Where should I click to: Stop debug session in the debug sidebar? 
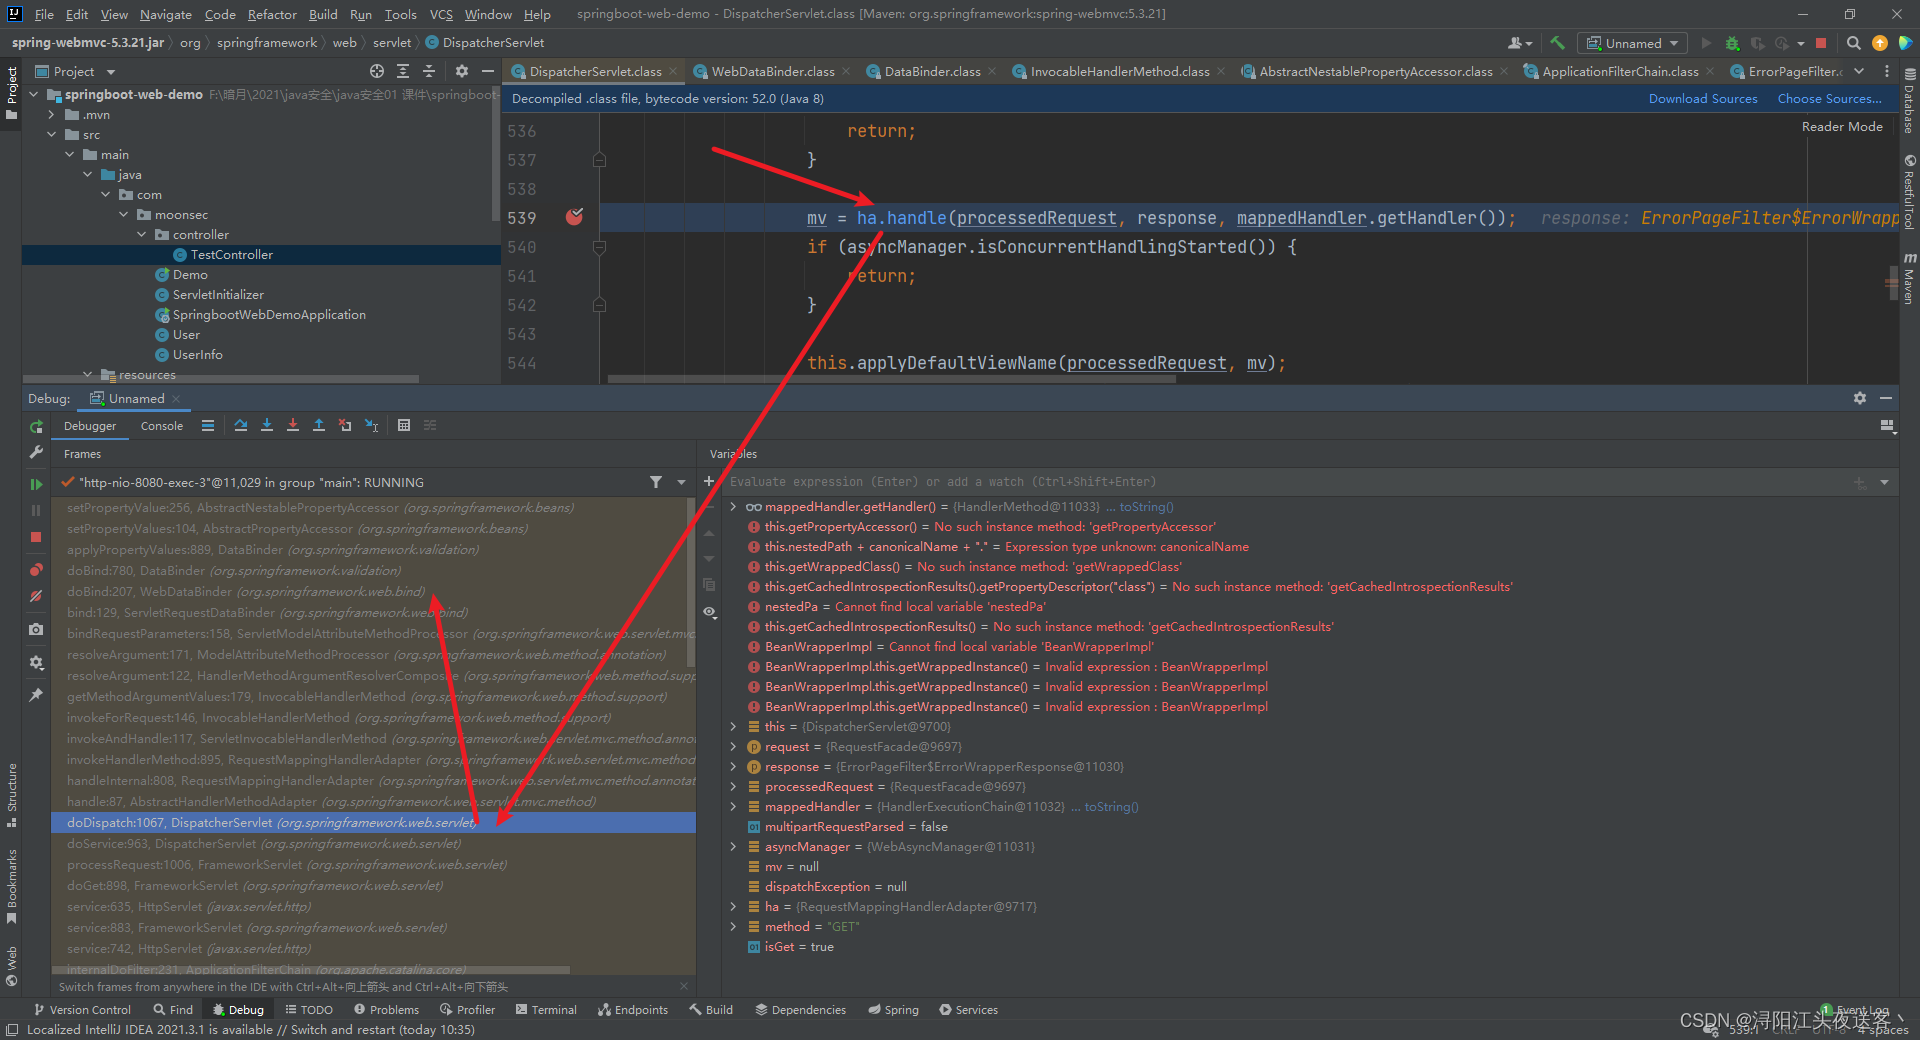coord(36,537)
